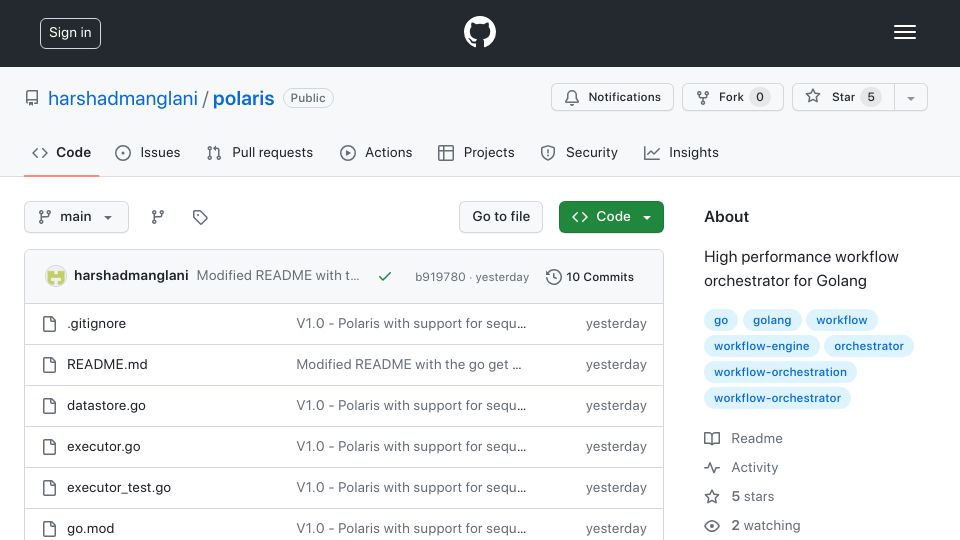
Task: View the 5 stars link
Action: tap(752, 497)
